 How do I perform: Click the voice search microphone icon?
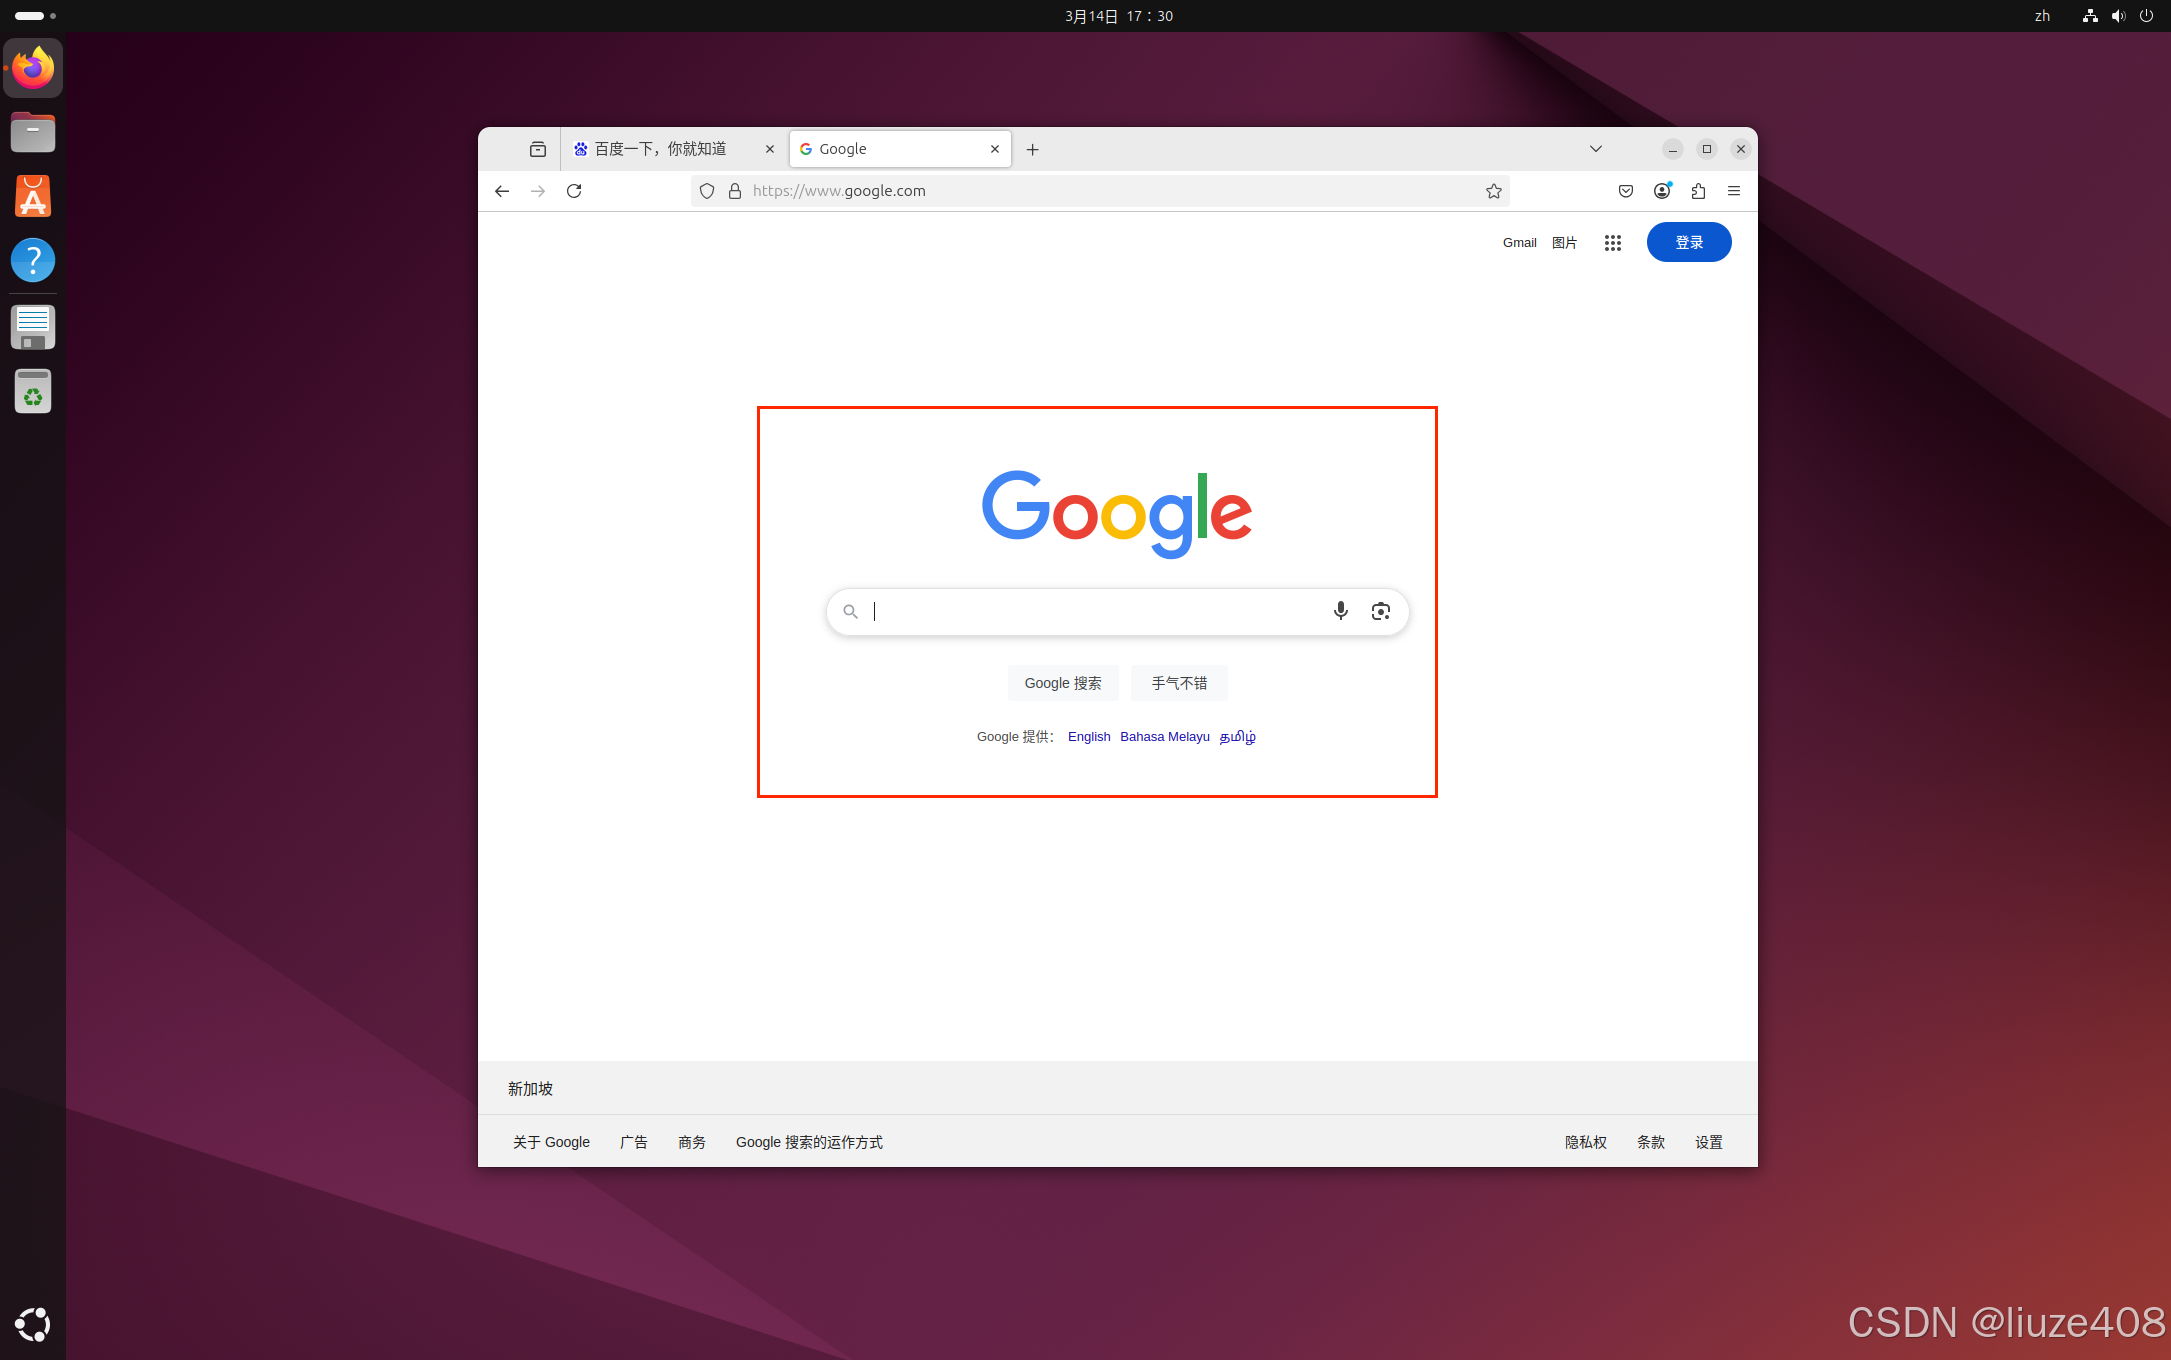point(1340,611)
